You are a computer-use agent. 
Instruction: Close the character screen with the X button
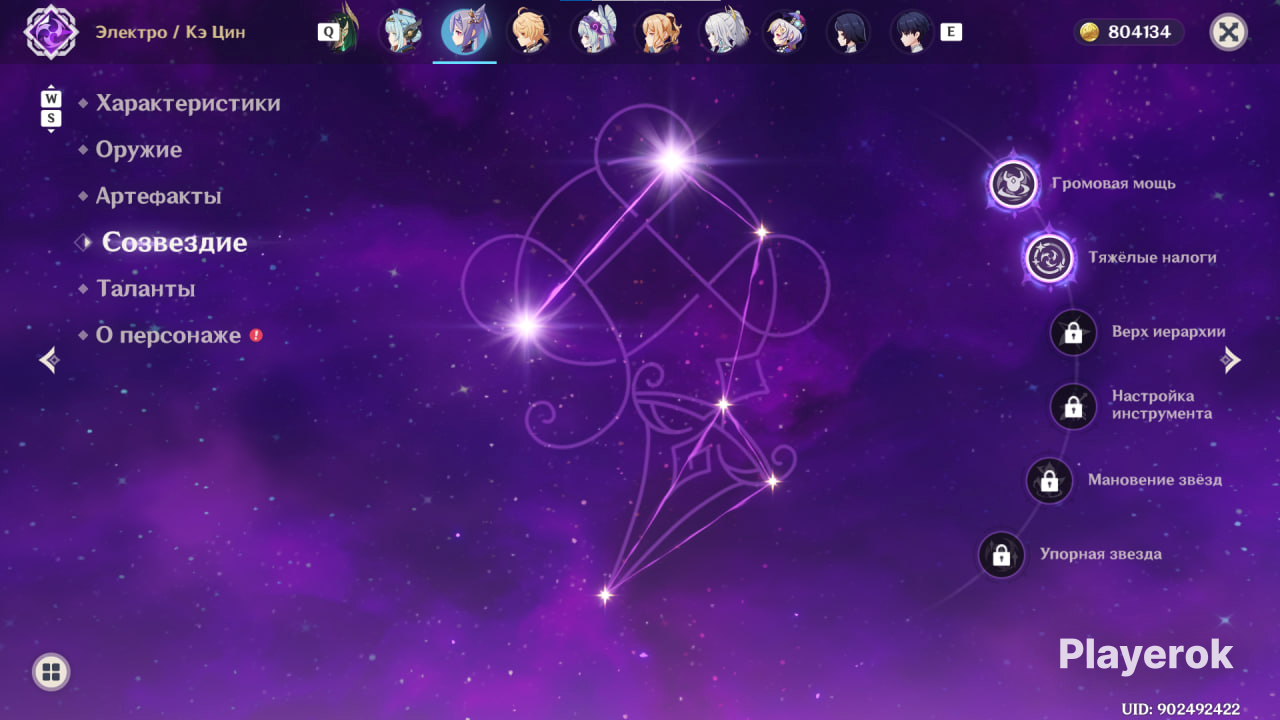pos(1229,32)
